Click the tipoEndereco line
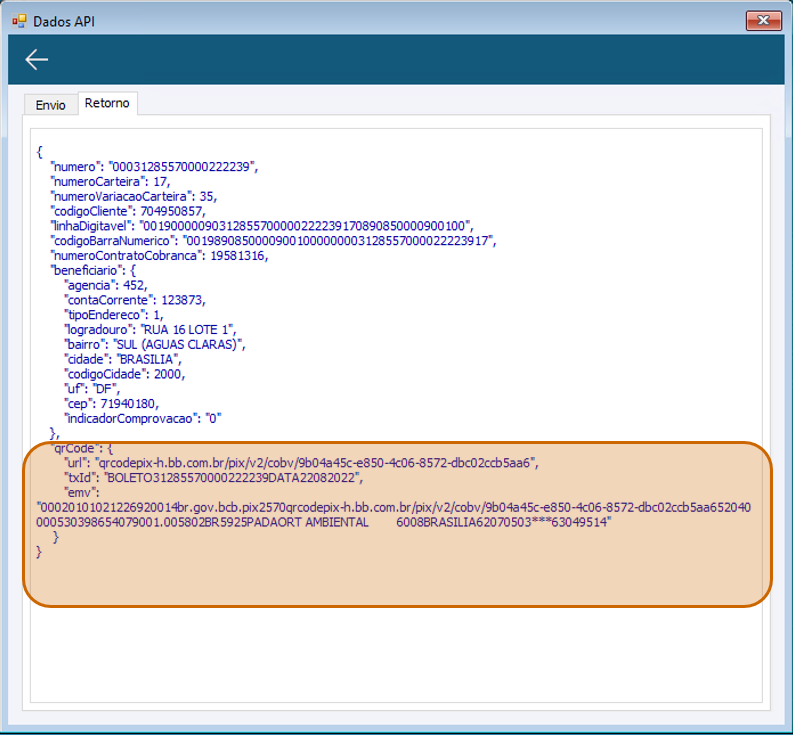This screenshot has width=794, height=735. pos(113,315)
